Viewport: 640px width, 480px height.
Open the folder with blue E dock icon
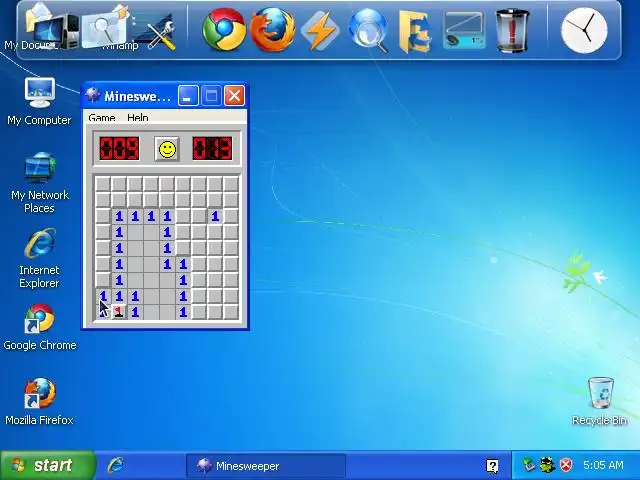[415, 32]
